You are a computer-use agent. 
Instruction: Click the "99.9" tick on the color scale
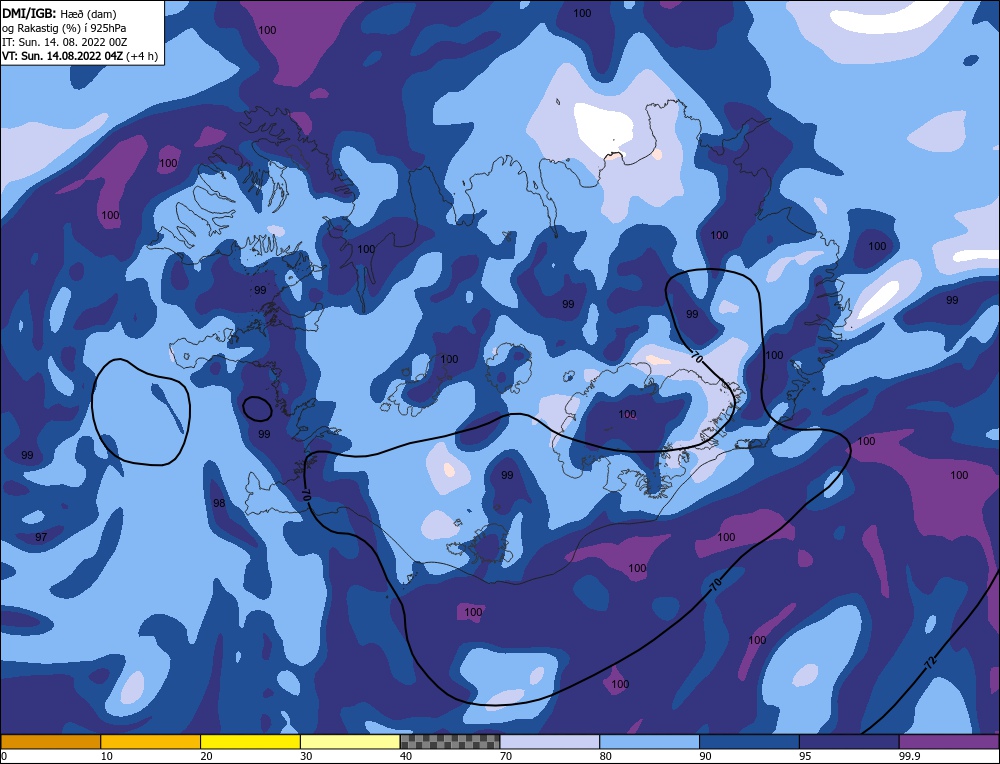[909, 756]
